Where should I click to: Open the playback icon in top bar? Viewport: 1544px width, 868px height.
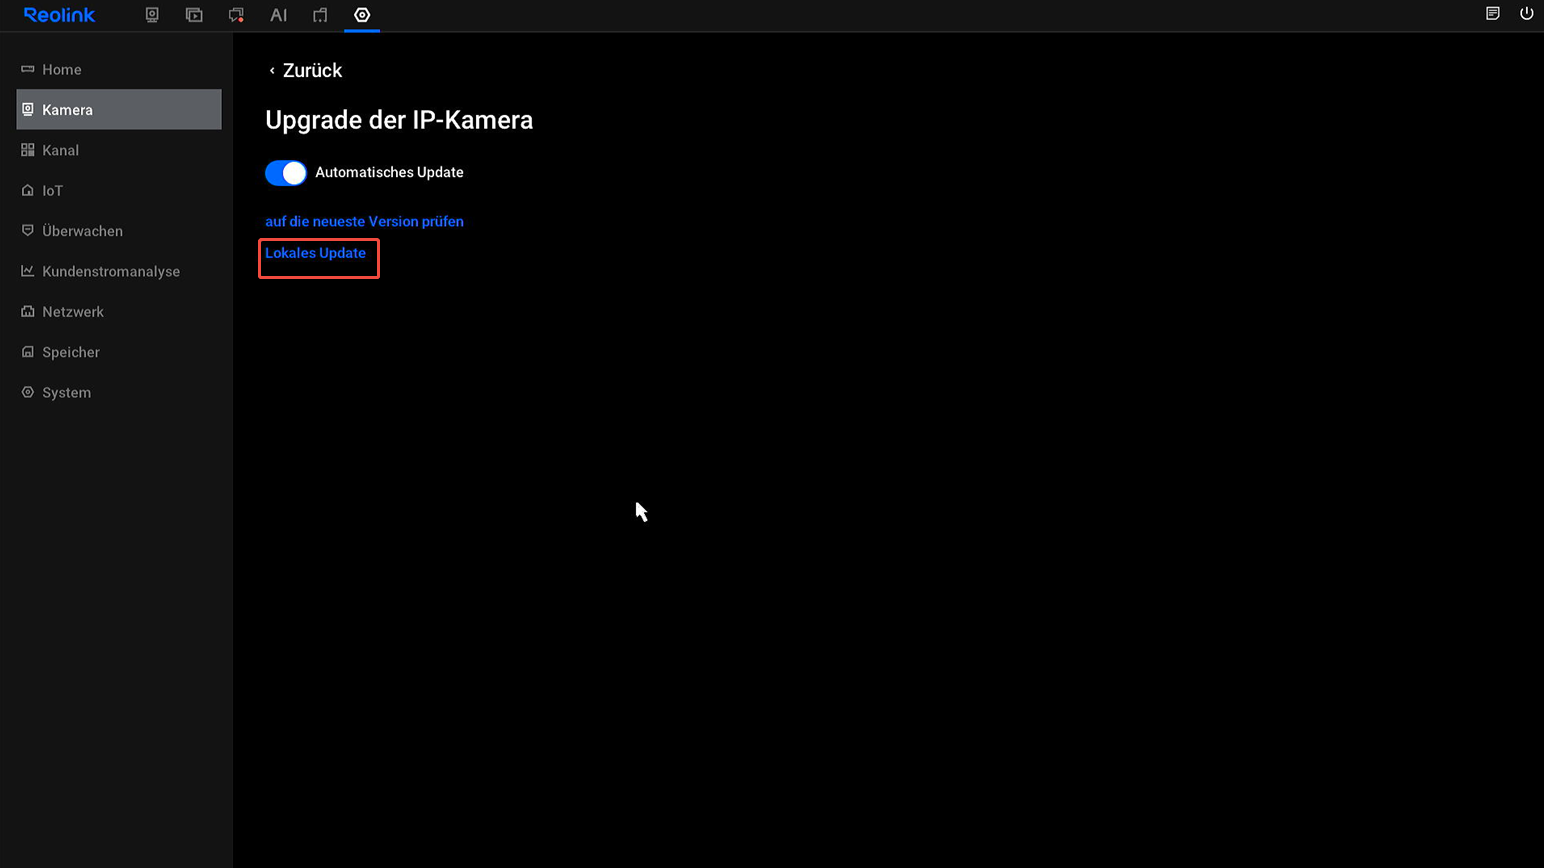[x=194, y=15]
